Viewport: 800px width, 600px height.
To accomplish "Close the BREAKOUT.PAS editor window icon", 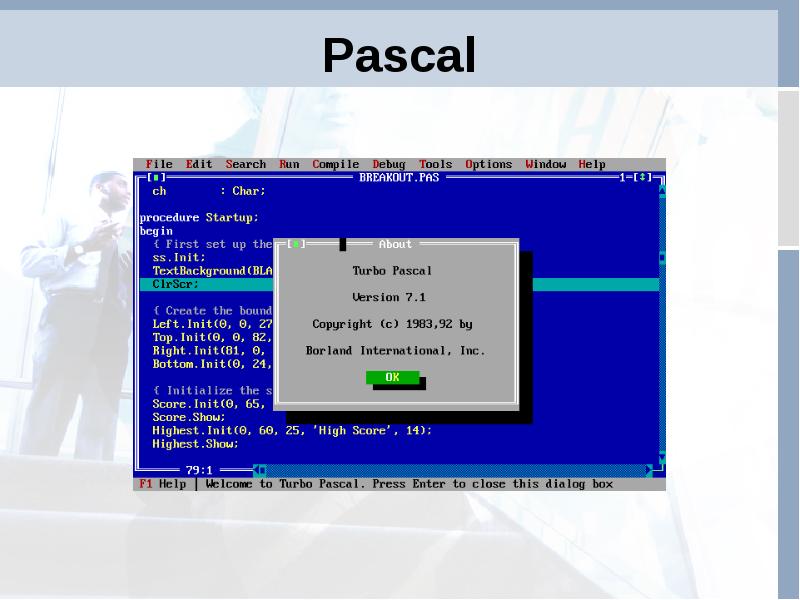I will 156,177.
